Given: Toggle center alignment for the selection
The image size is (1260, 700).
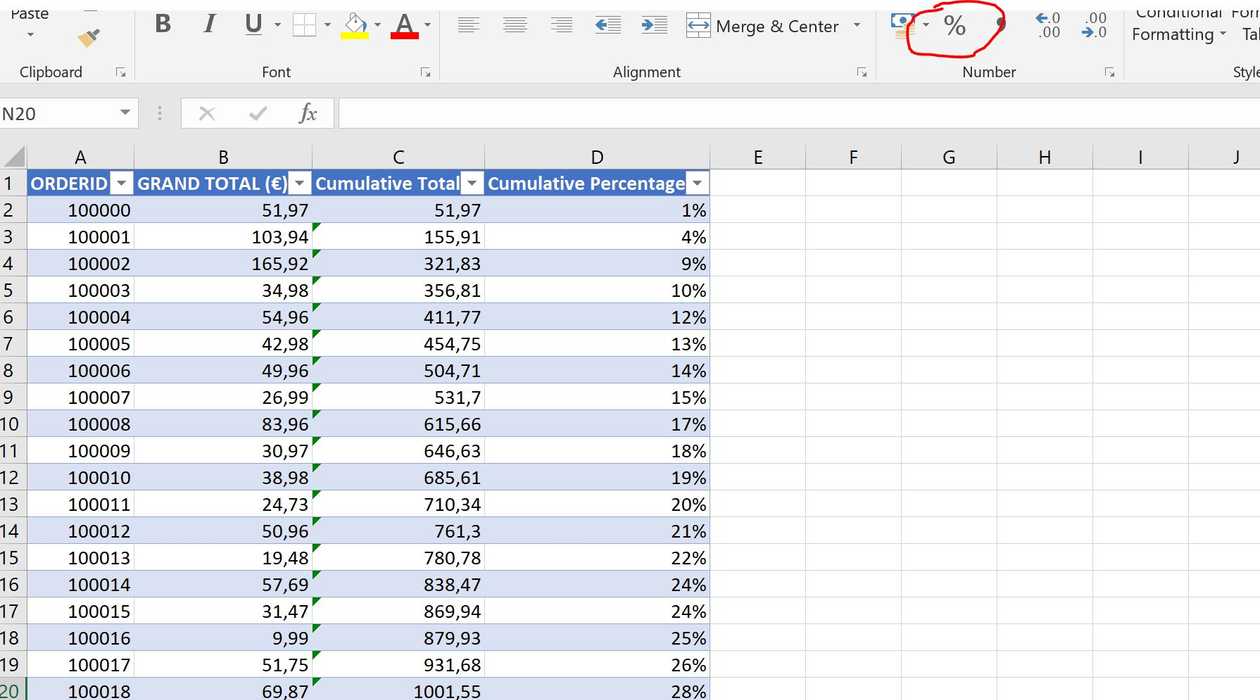Looking at the screenshot, I should (x=514, y=25).
